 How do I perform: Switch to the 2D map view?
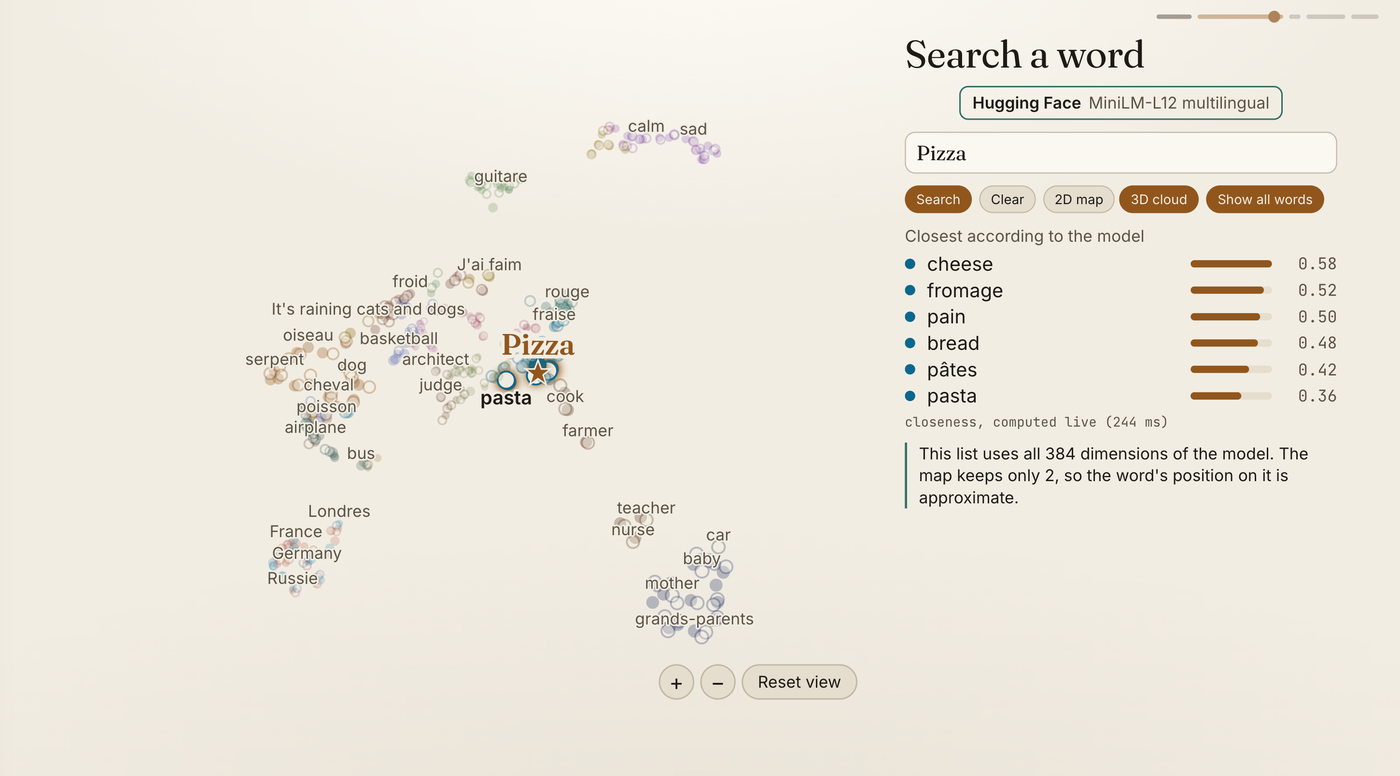(x=1079, y=199)
